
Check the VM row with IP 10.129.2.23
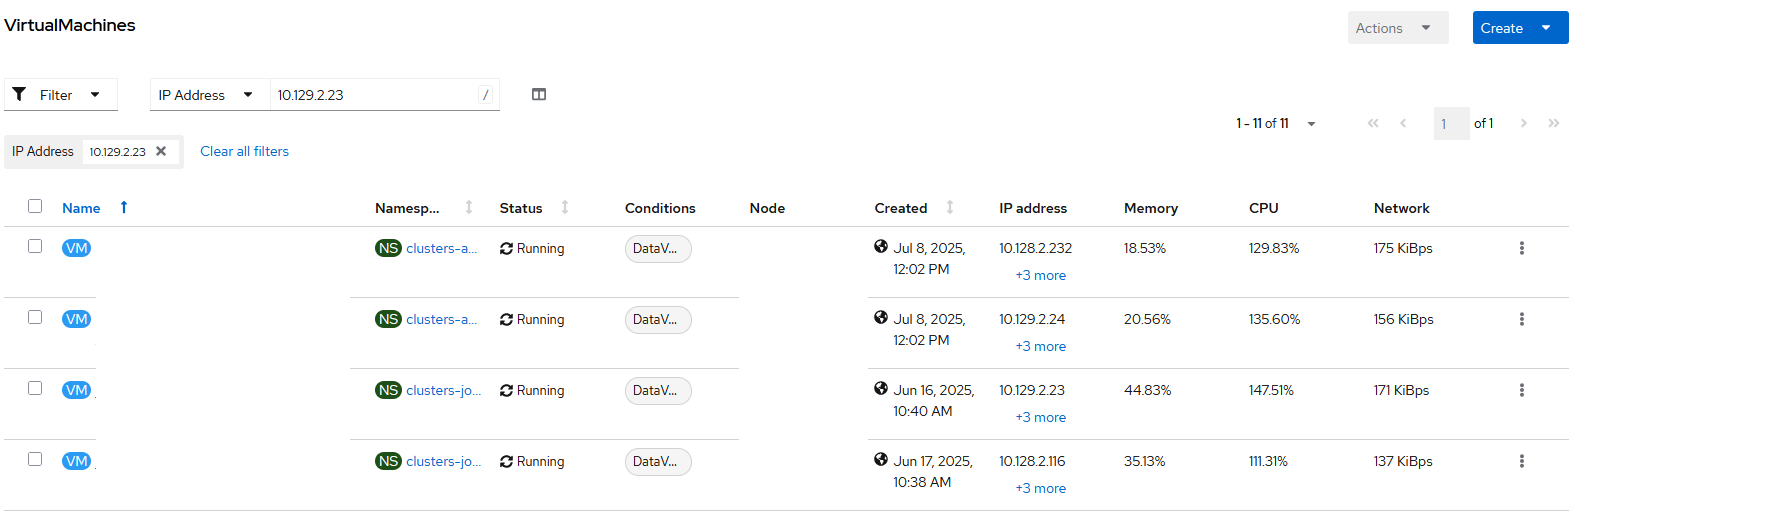coord(35,388)
